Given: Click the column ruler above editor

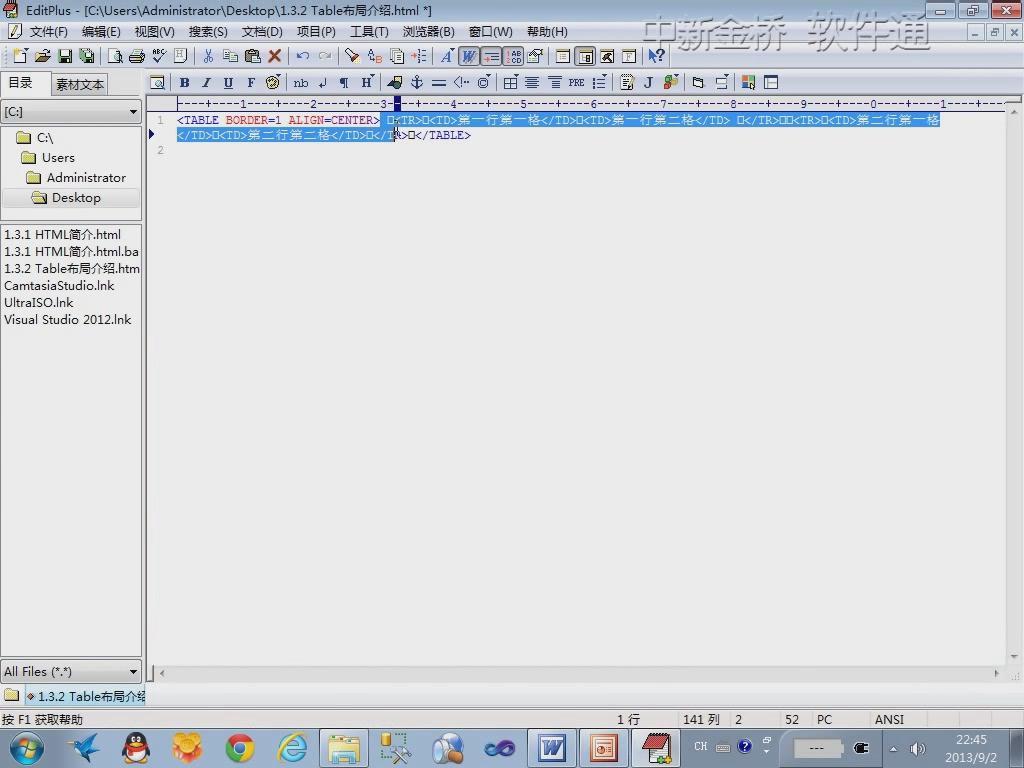Looking at the screenshot, I should pyautogui.click(x=590, y=103).
